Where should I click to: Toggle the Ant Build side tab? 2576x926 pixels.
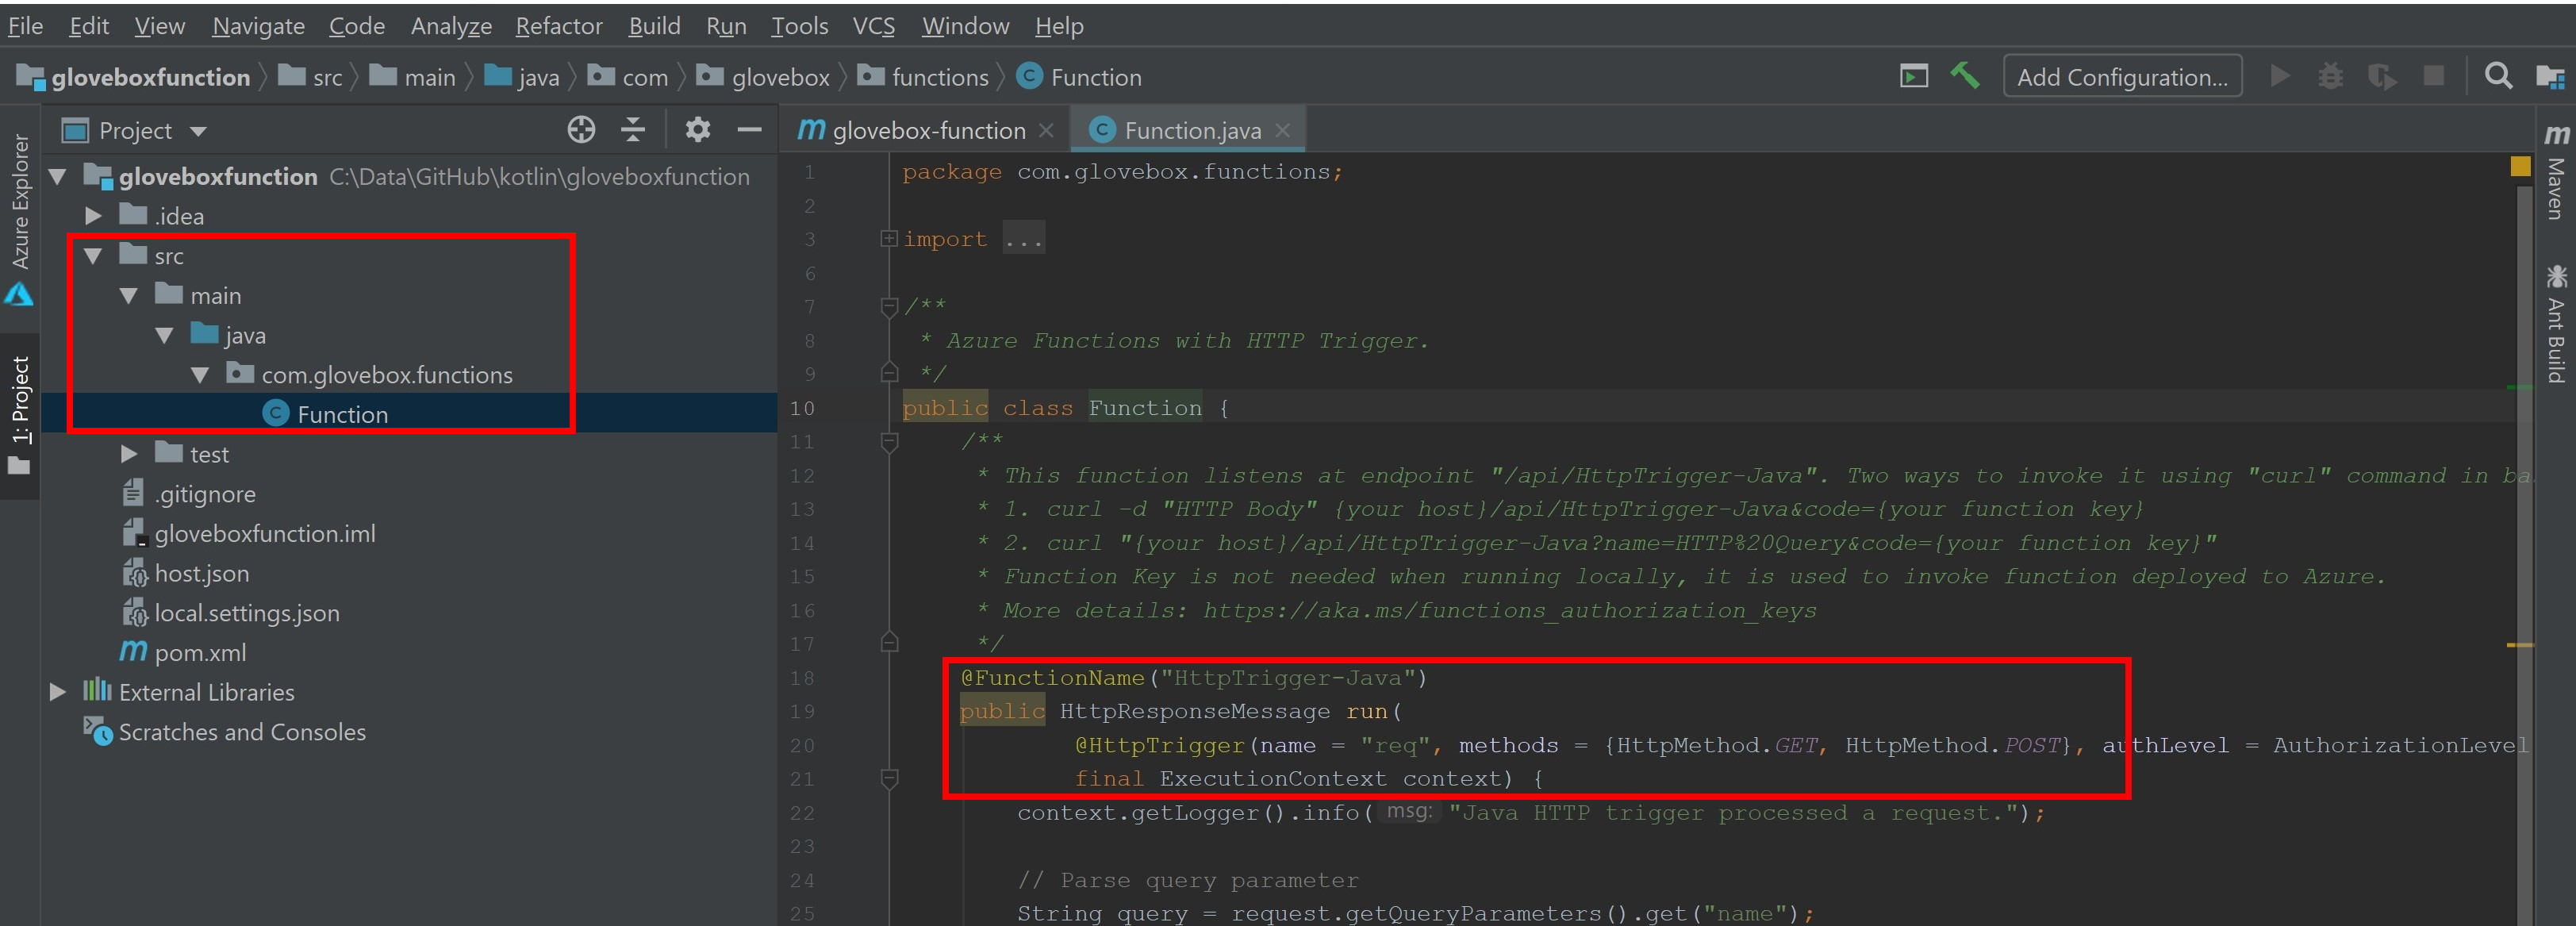pyautogui.click(x=2556, y=325)
